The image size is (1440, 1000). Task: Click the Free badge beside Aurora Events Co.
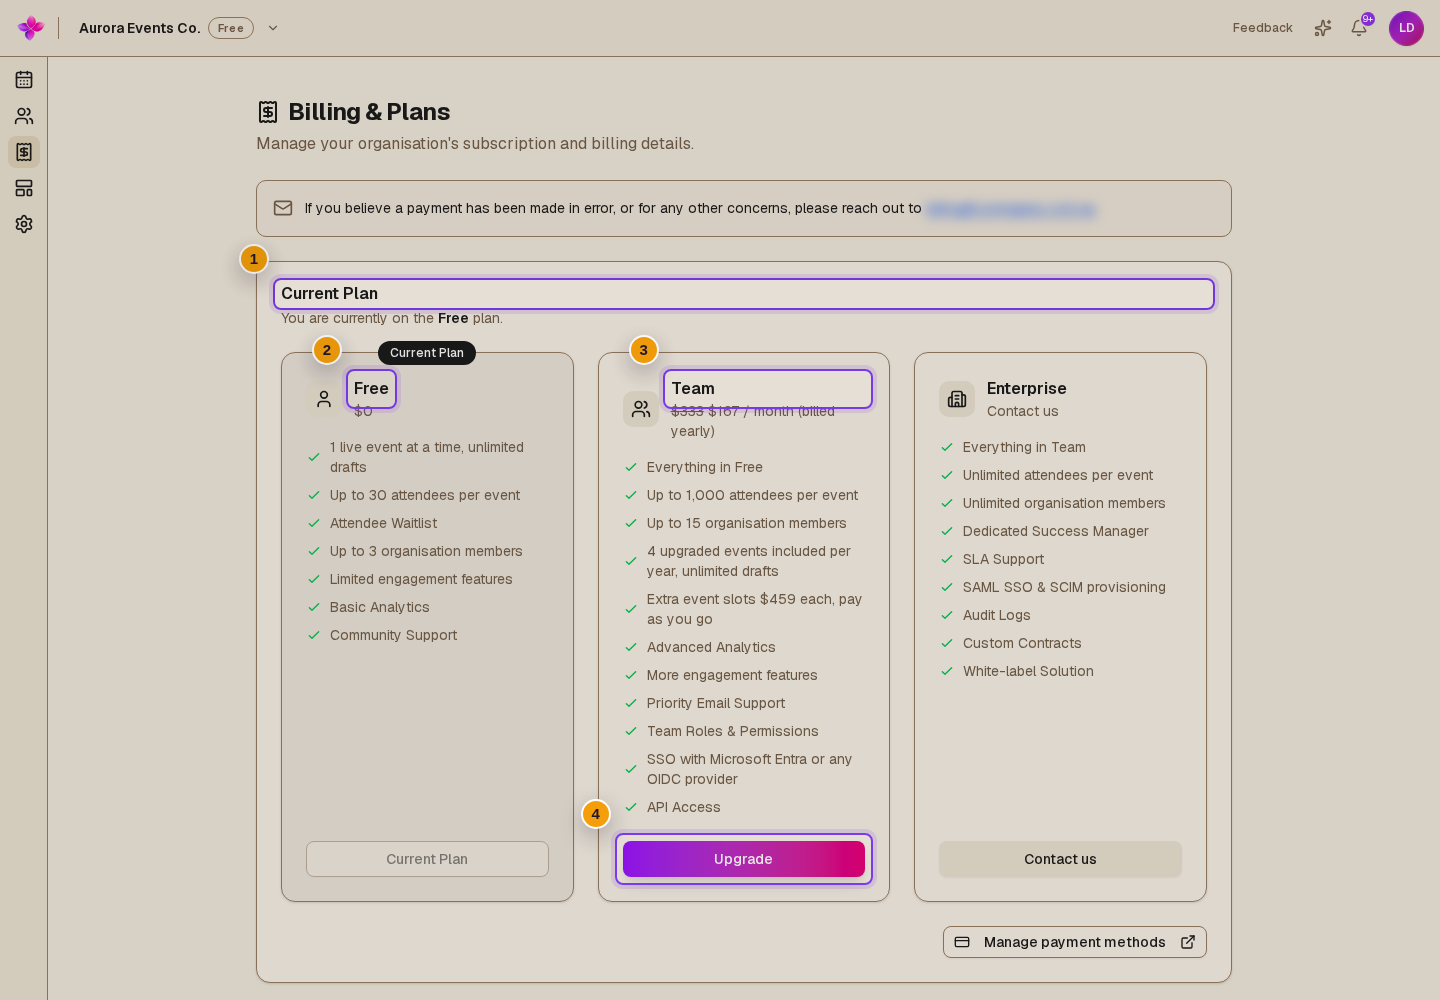(x=231, y=28)
